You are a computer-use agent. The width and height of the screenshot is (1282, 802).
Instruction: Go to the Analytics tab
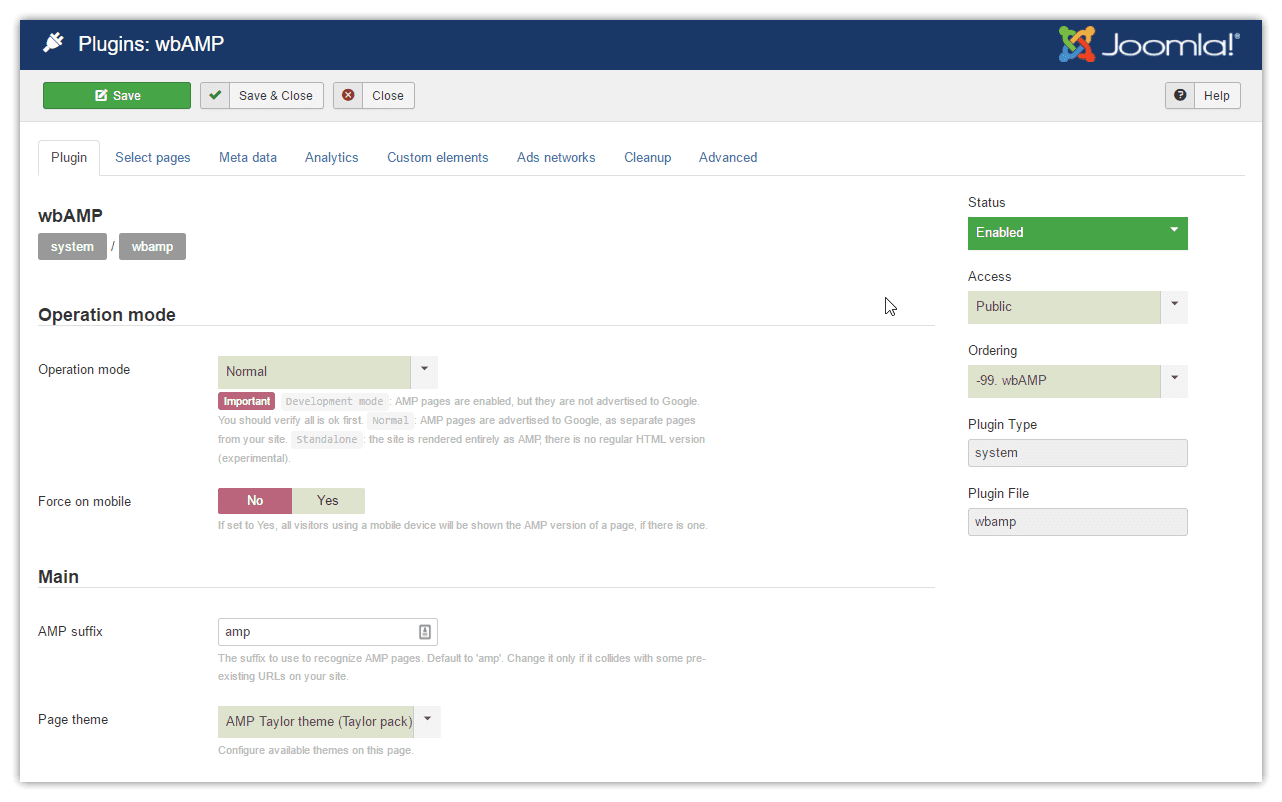tap(332, 158)
